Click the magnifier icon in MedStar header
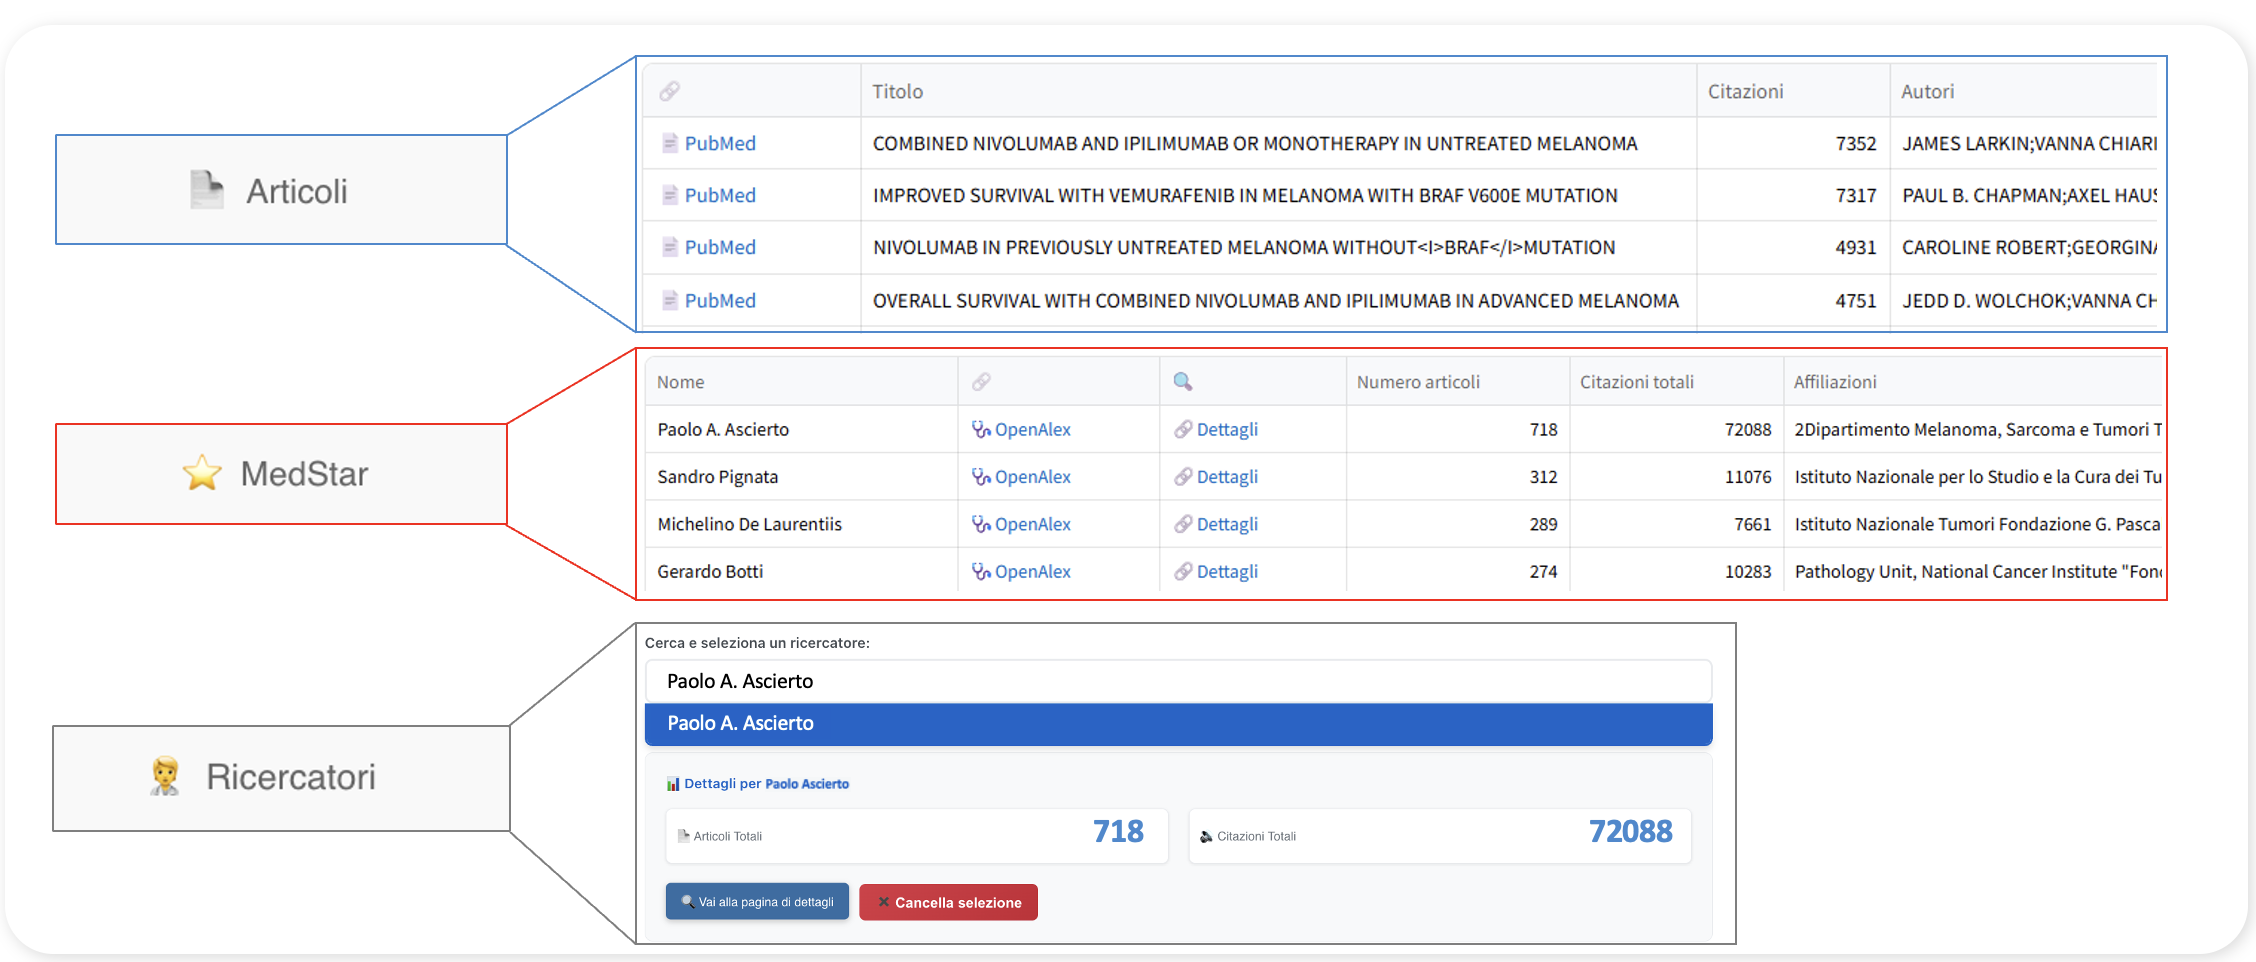The height and width of the screenshot is (962, 2256). (x=1182, y=382)
